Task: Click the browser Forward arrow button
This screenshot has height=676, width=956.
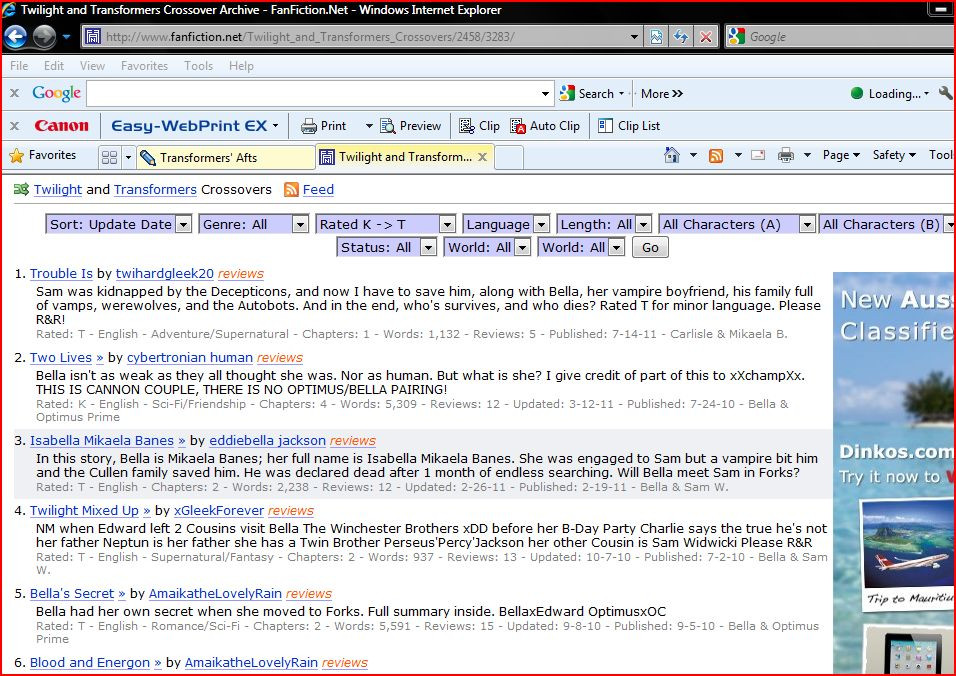Action: (x=44, y=37)
